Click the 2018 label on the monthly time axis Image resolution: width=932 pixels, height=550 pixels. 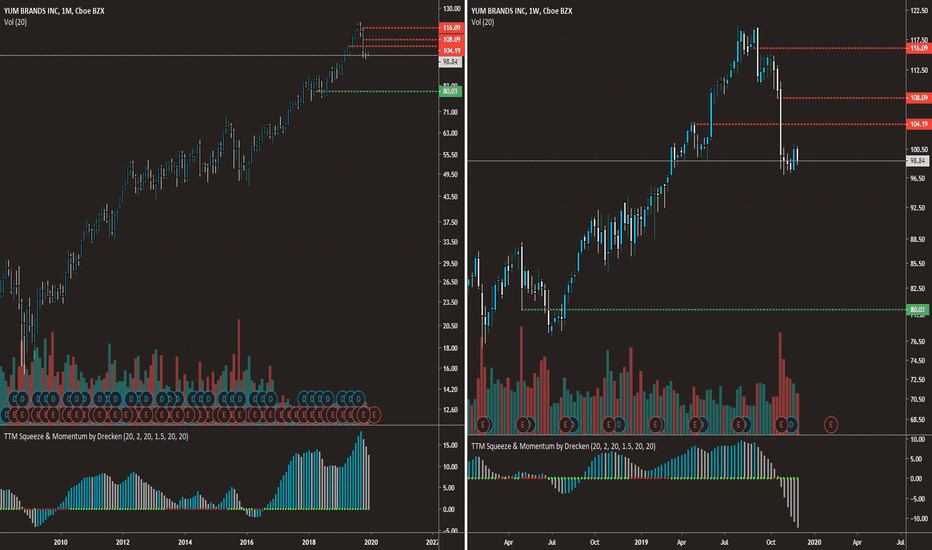[308, 542]
